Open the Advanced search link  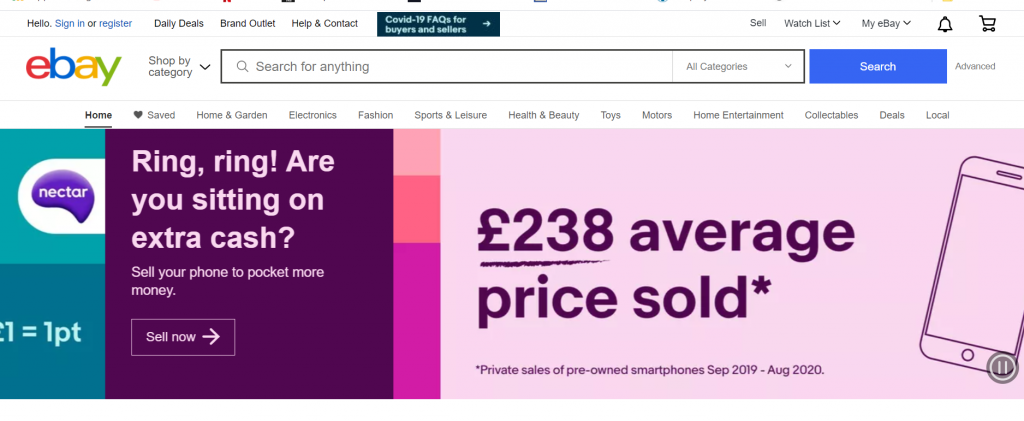[x=975, y=67]
